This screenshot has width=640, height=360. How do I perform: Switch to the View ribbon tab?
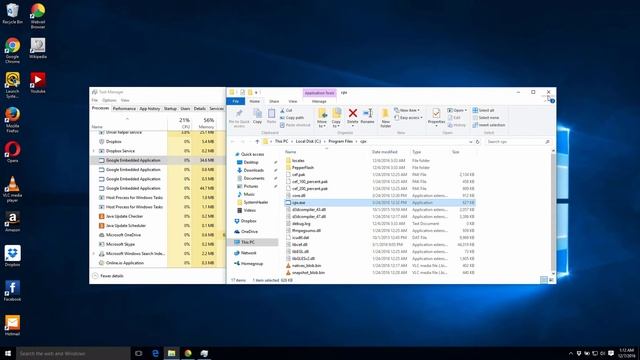[293, 101]
